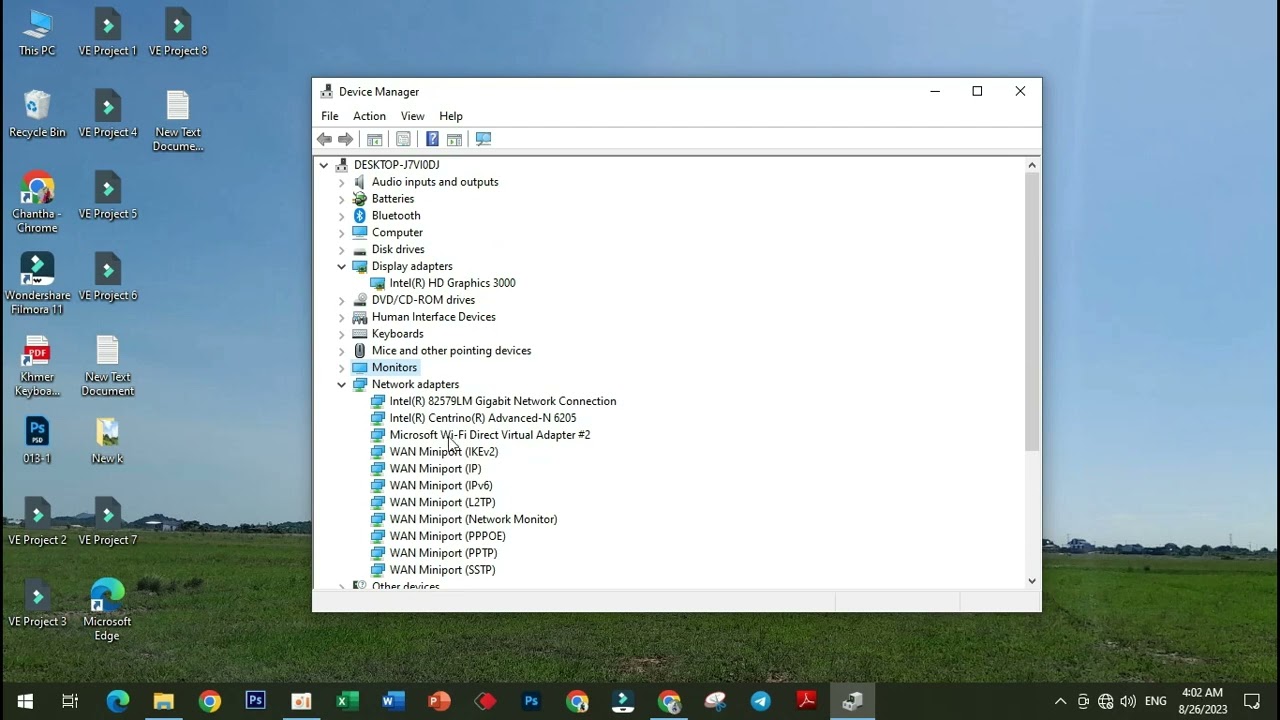
Task: Select WAN Miniport (SSTP)
Action: (442, 570)
